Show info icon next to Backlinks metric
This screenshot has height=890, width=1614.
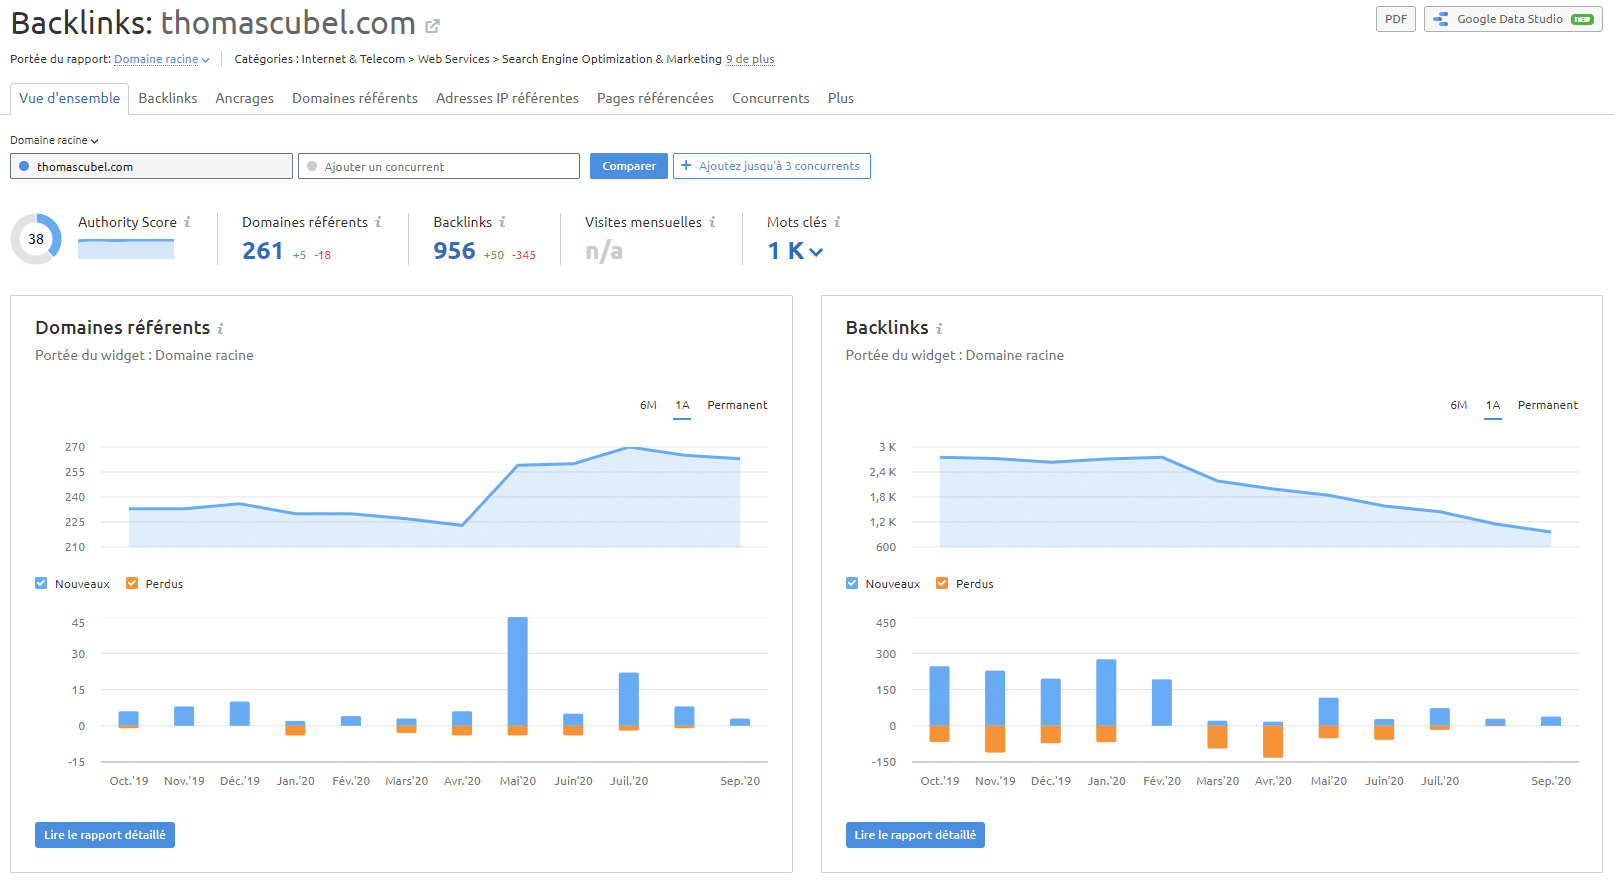click(x=502, y=222)
